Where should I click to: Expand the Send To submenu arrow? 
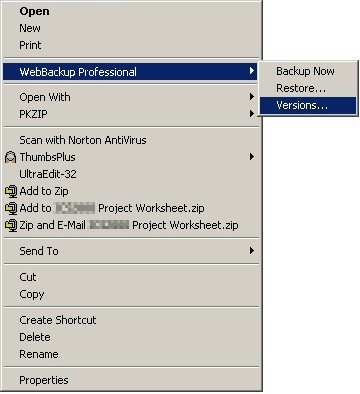pos(252,250)
